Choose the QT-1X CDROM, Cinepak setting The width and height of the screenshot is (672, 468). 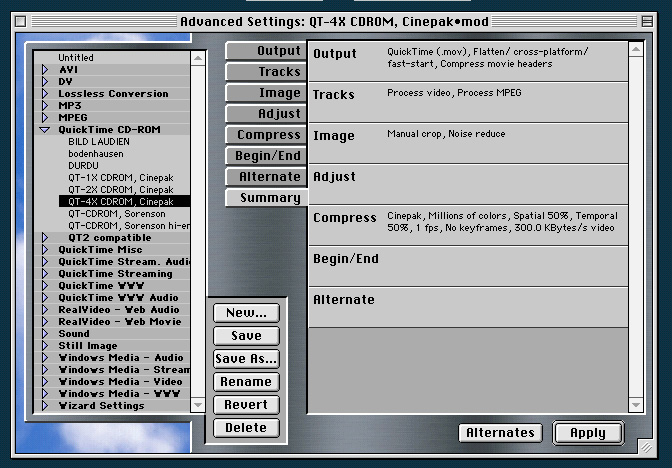pyautogui.click(x=120, y=178)
